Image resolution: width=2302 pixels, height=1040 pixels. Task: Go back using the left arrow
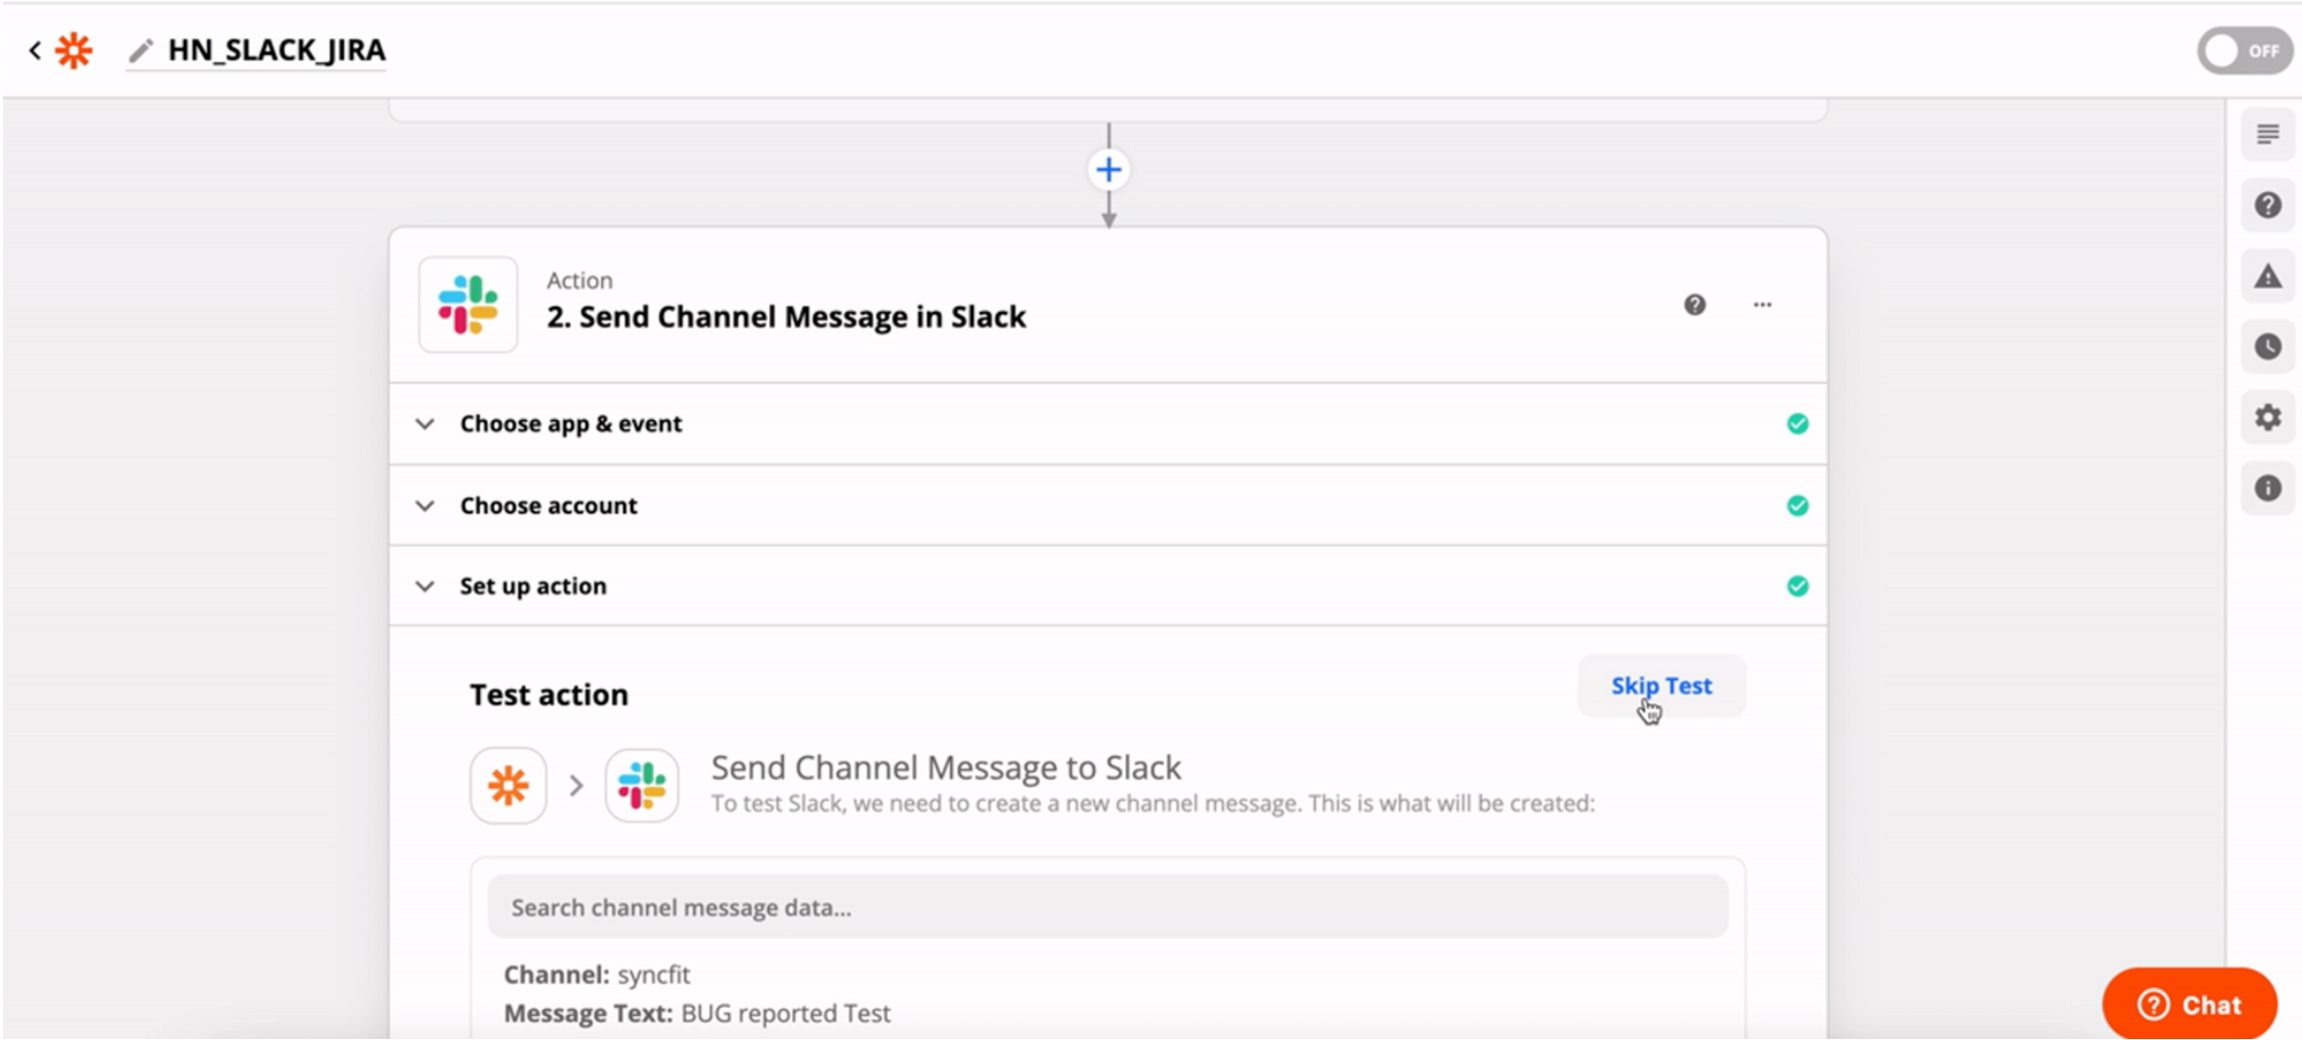(x=35, y=50)
